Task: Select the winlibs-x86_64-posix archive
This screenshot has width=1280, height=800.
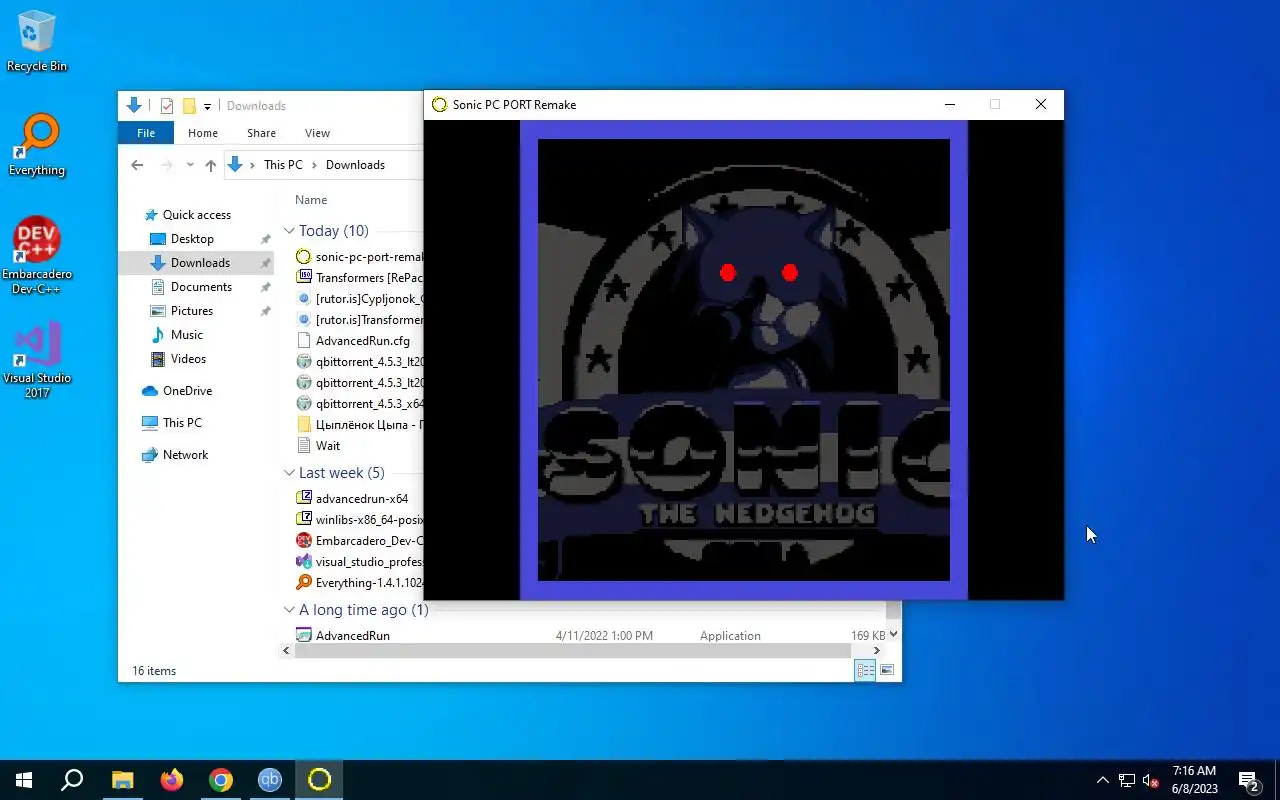Action: coord(359,520)
